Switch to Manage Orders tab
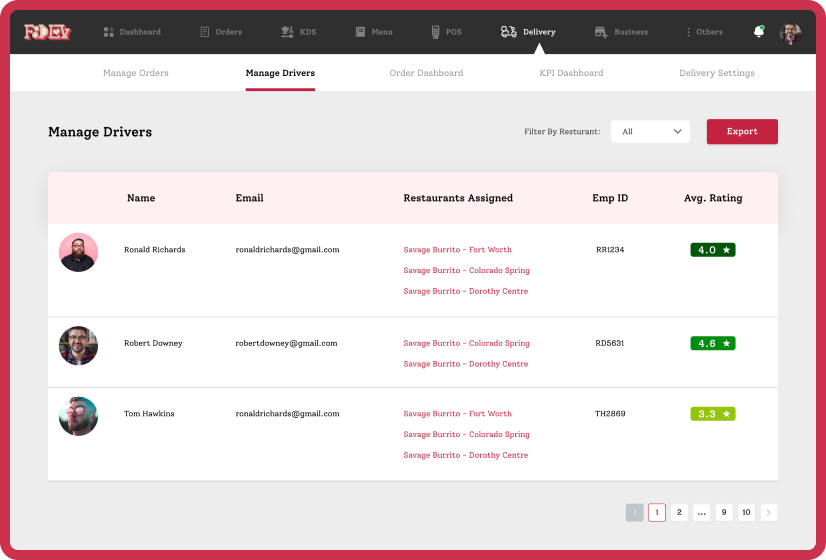Image resolution: width=826 pixels, height=560 pixels. (136, 73)
